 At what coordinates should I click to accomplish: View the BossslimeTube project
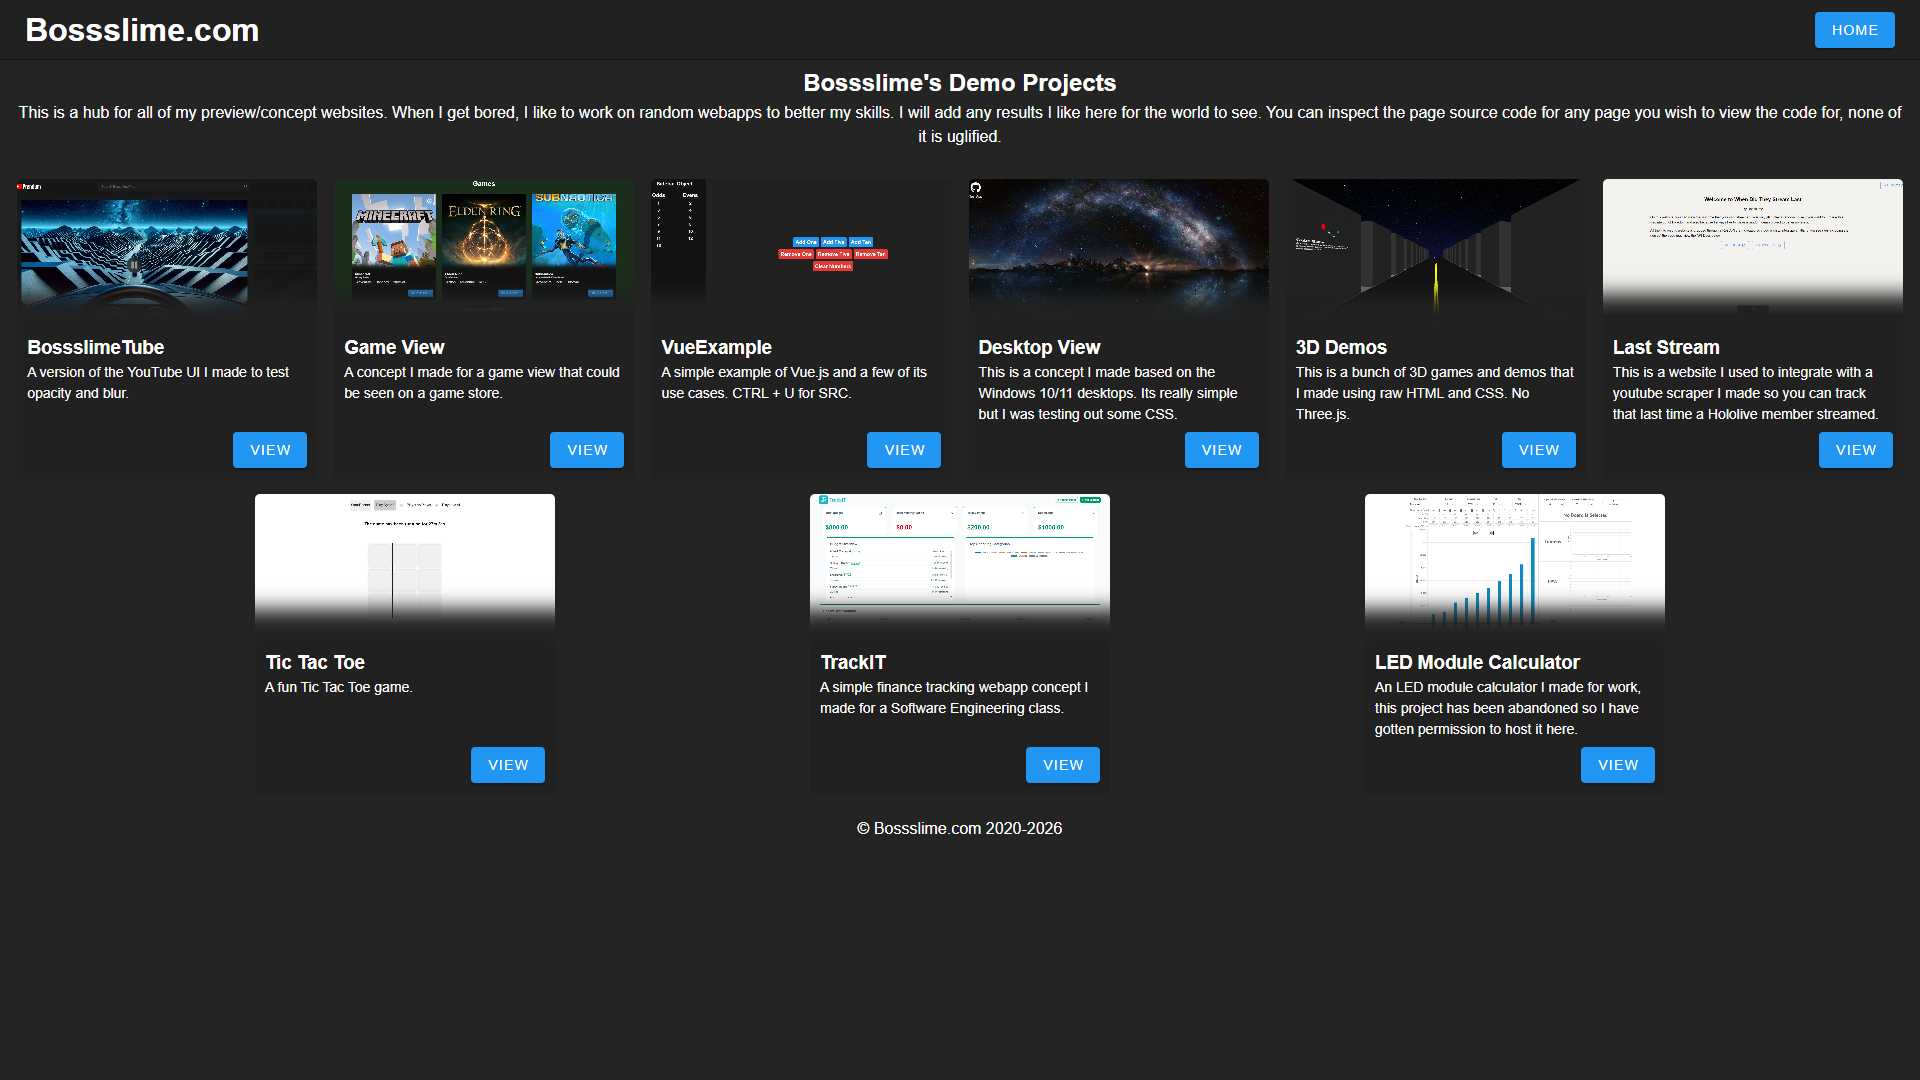pos(269,449)
